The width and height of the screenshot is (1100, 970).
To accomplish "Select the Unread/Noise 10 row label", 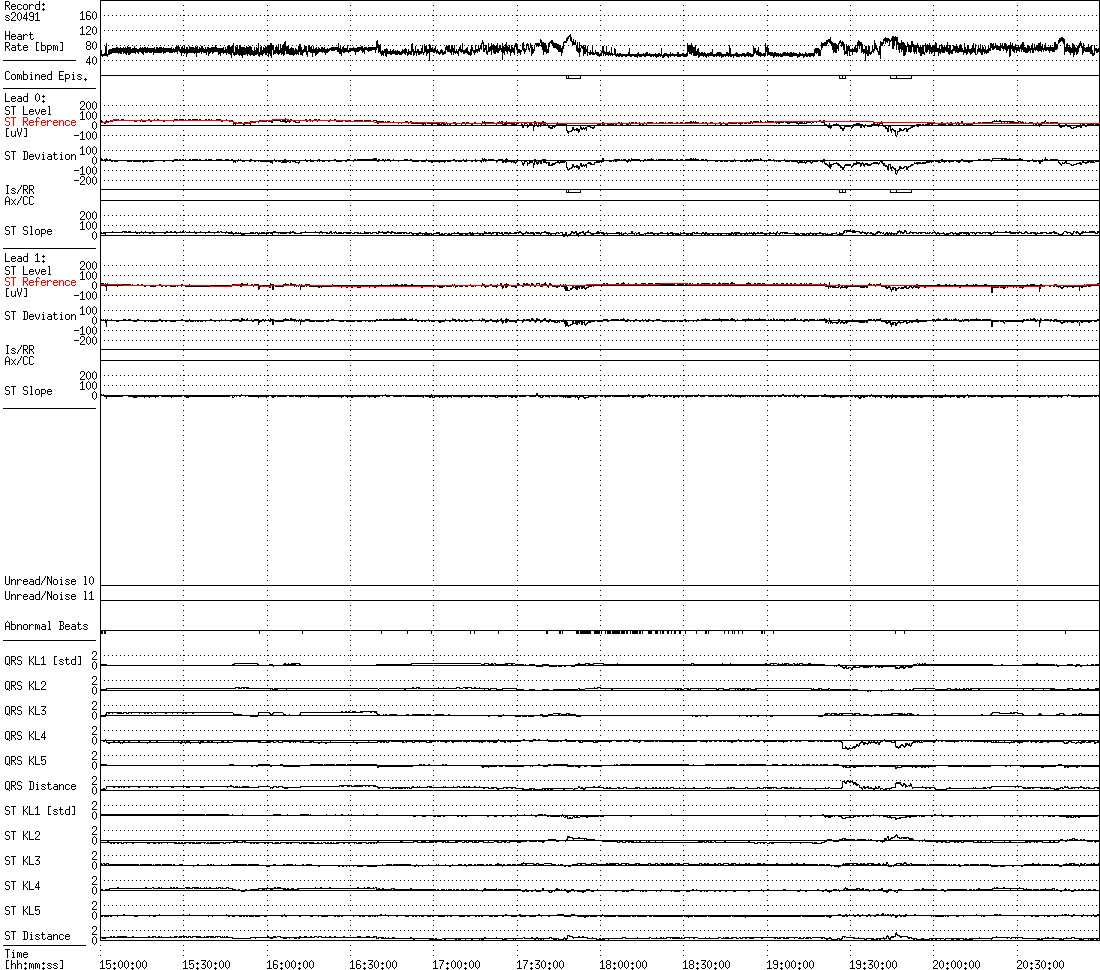I will pos(49,581).
